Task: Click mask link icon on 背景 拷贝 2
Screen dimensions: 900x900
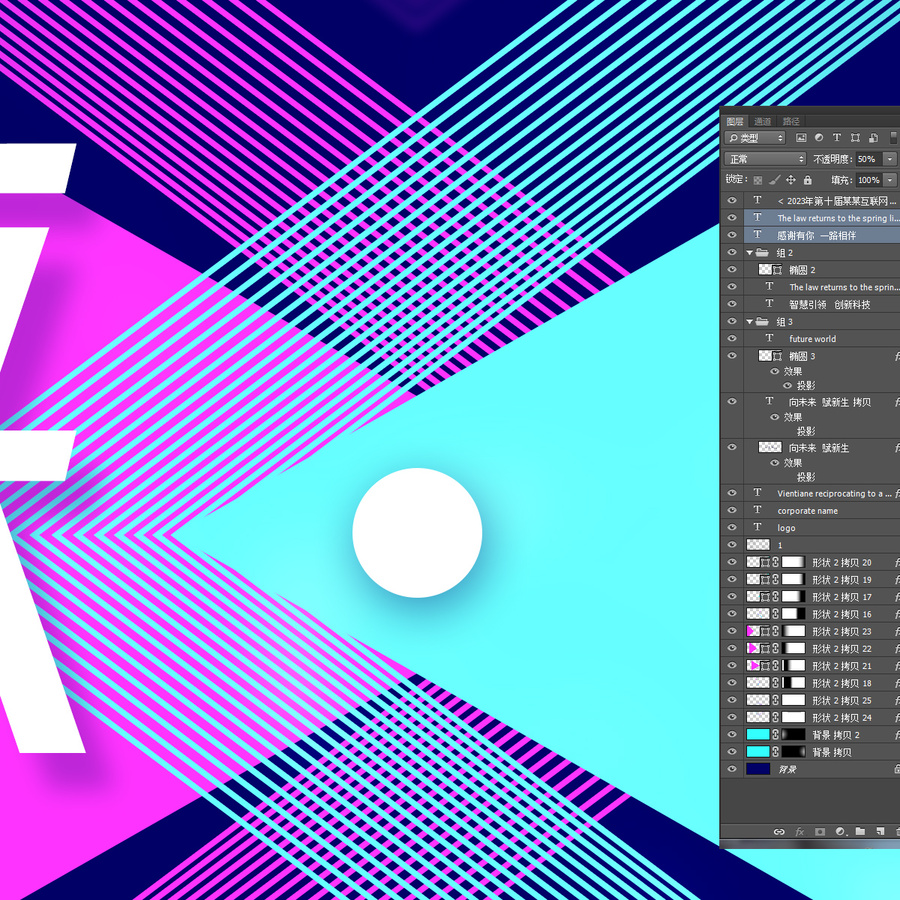Action: pyautogui.click(x=775, y=735)
